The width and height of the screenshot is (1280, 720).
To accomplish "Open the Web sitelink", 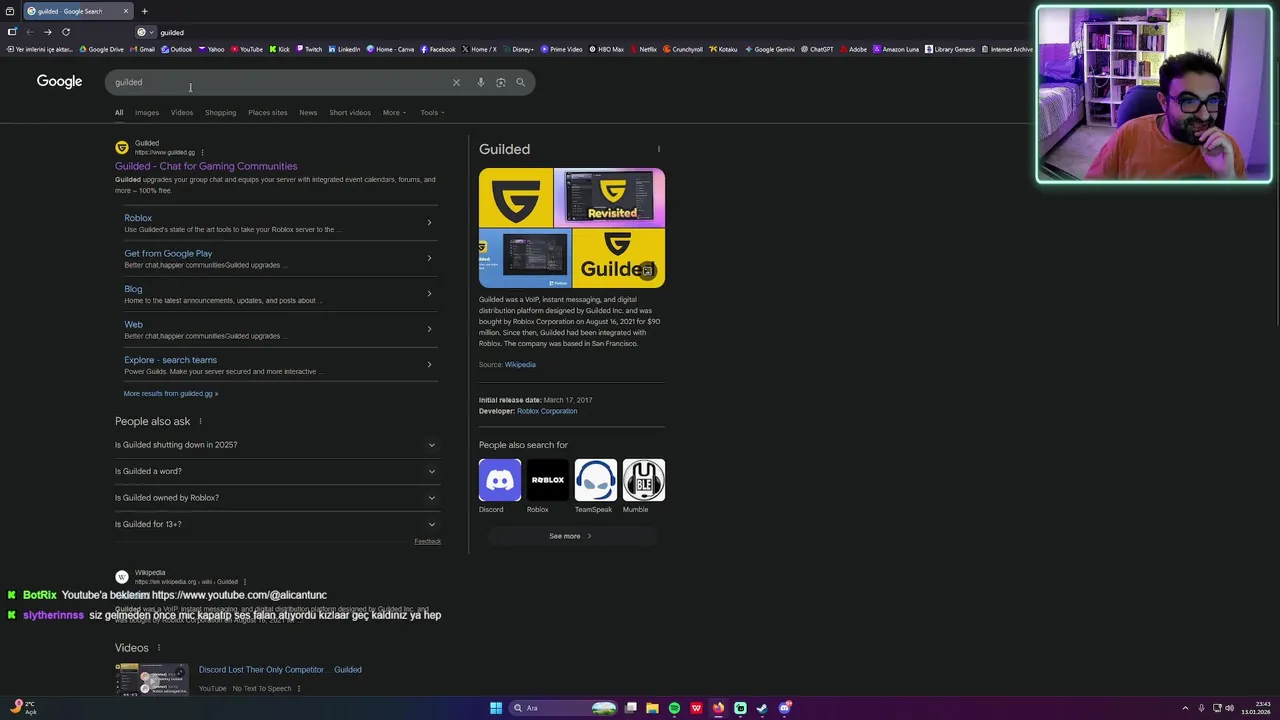I will click(133, 324).
